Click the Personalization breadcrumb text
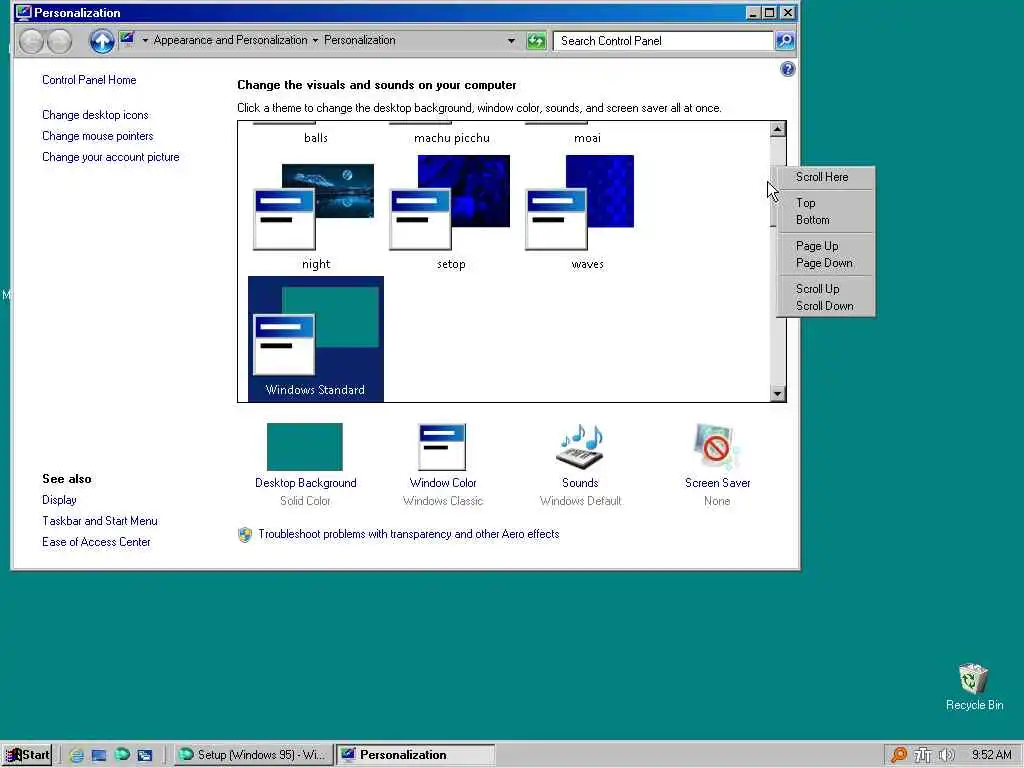Screen dimensions: 1024x768 click(360, 40)
